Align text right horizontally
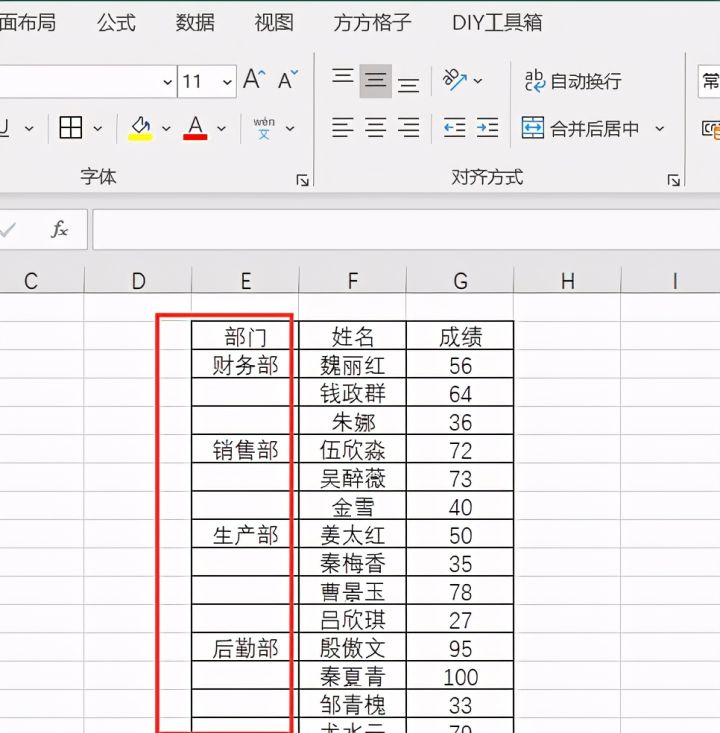The width and height of the screenshot is (720, 733). click(408, 128)
